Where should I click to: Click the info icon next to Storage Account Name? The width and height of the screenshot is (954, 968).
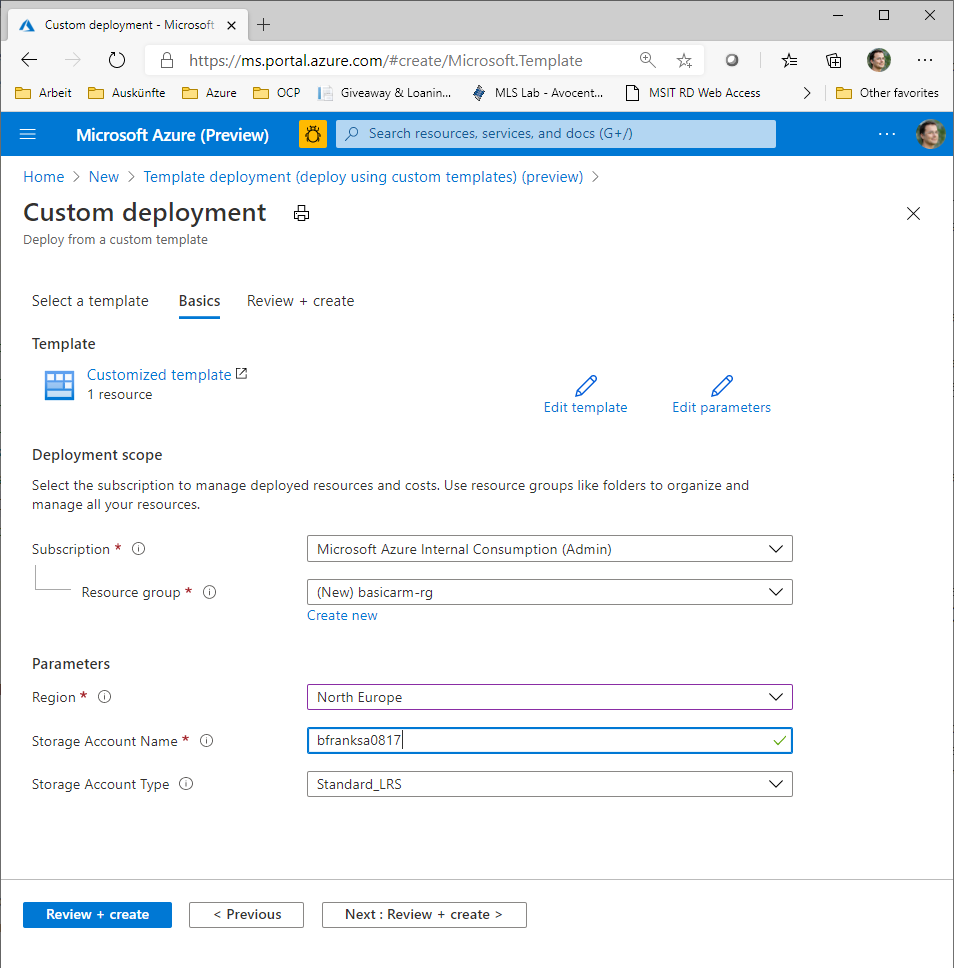[206, 741]
